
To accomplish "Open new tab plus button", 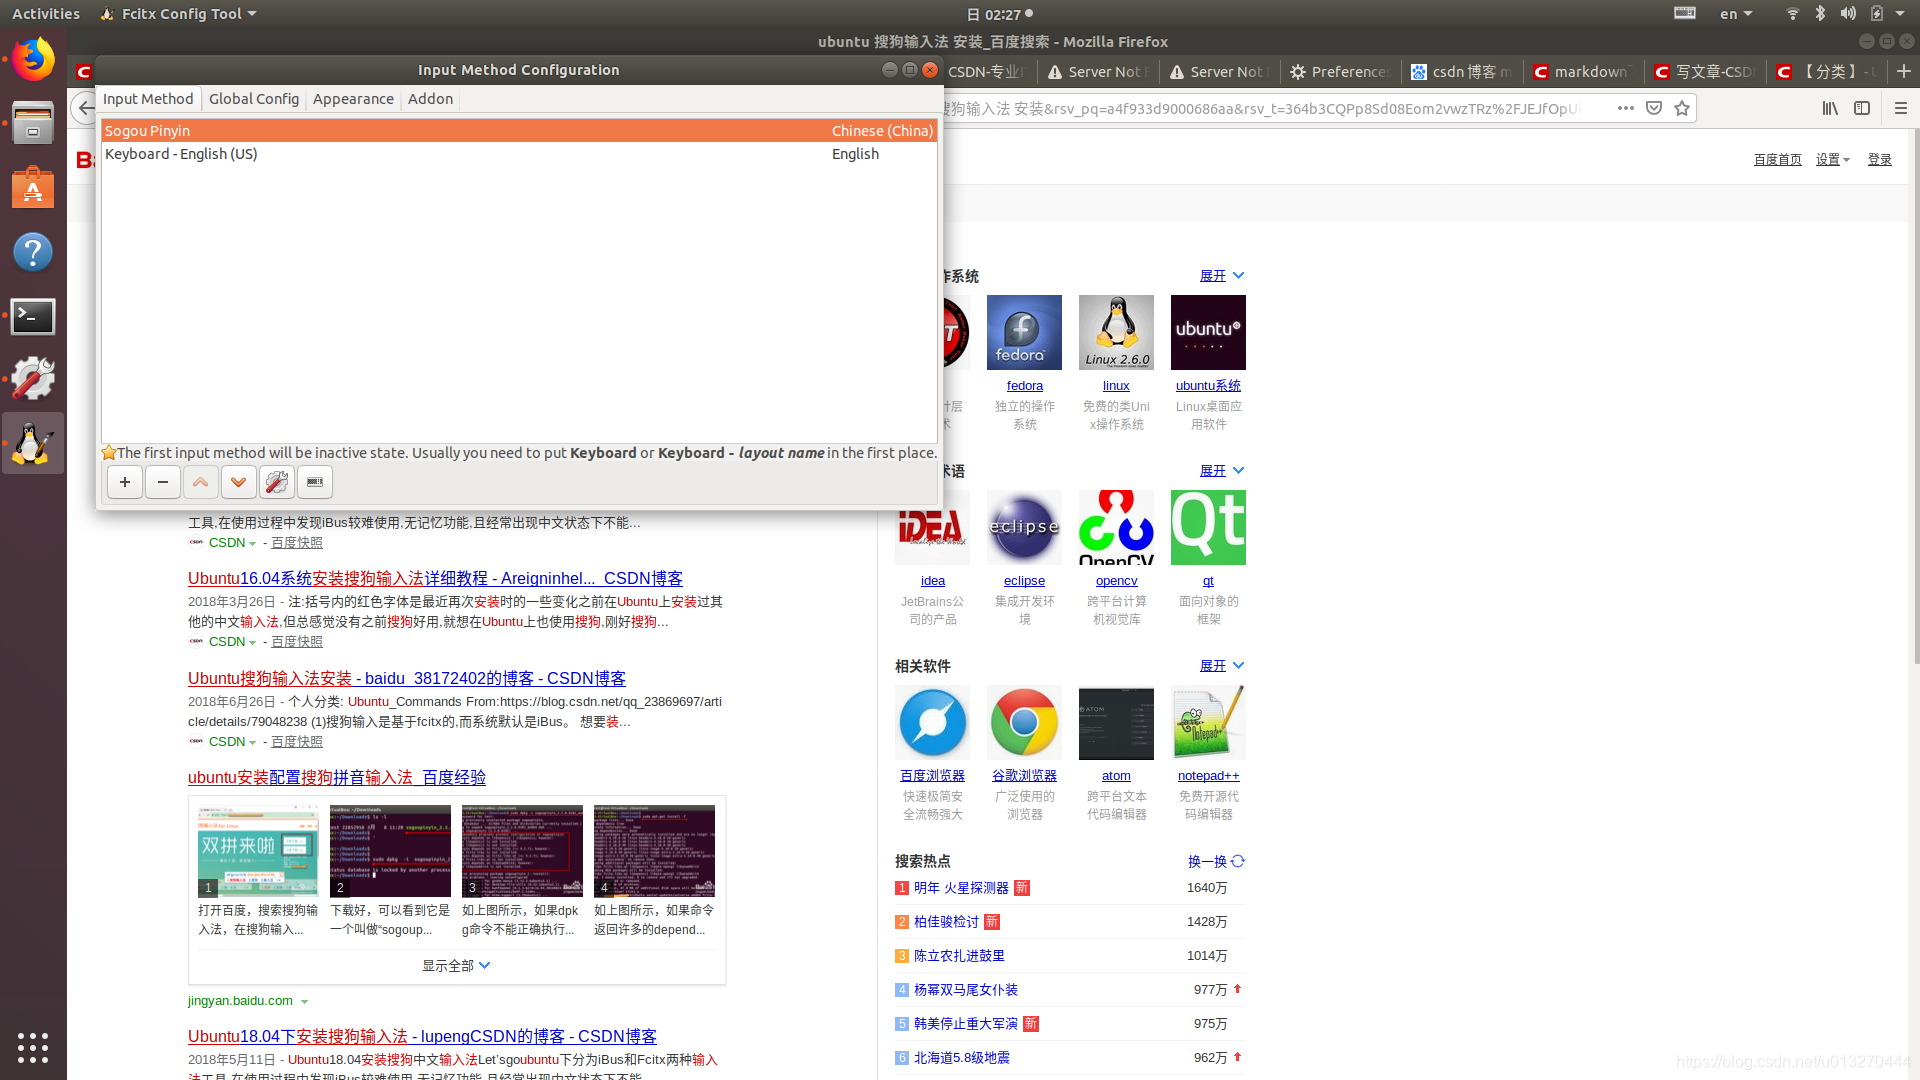I will click(x=1904, y=72).
